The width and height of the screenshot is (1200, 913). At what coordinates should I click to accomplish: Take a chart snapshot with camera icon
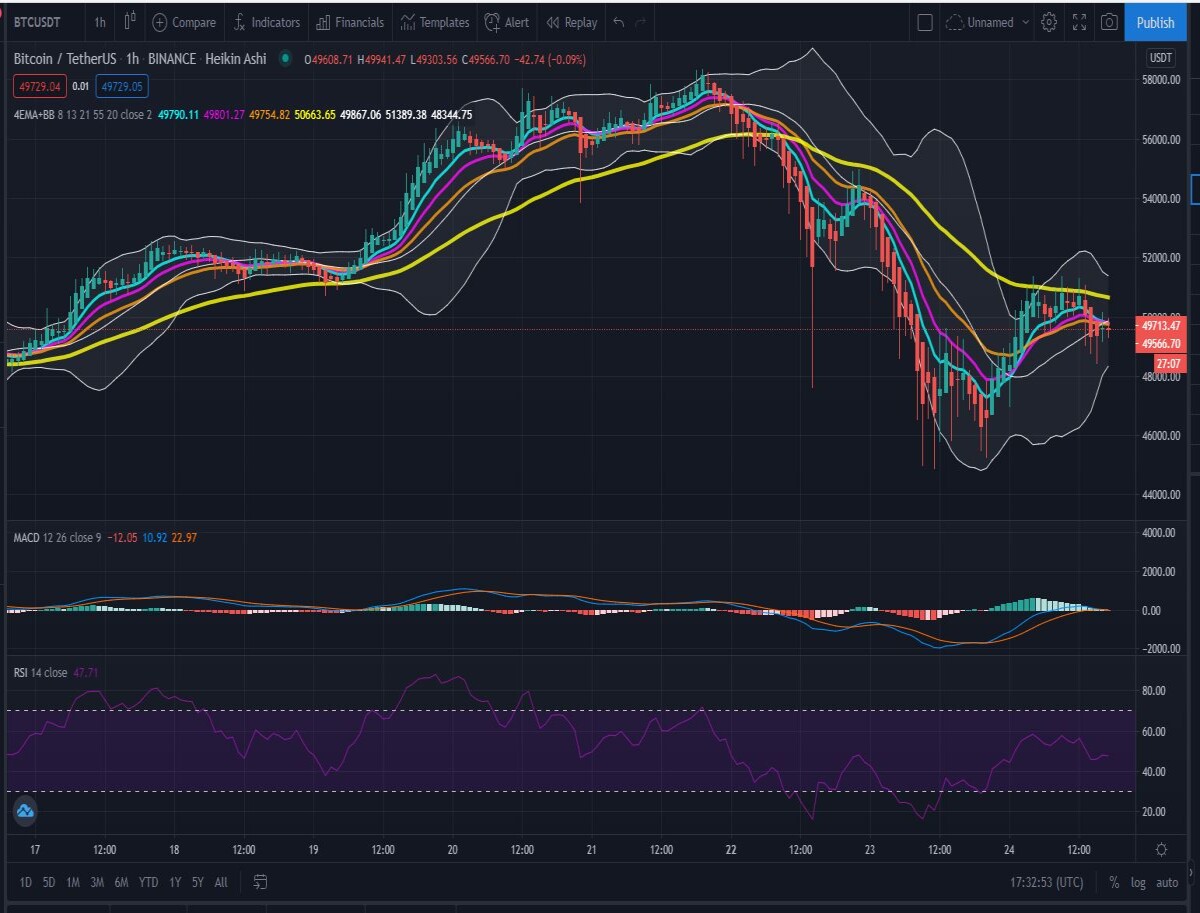click(x=1109, y=22)
